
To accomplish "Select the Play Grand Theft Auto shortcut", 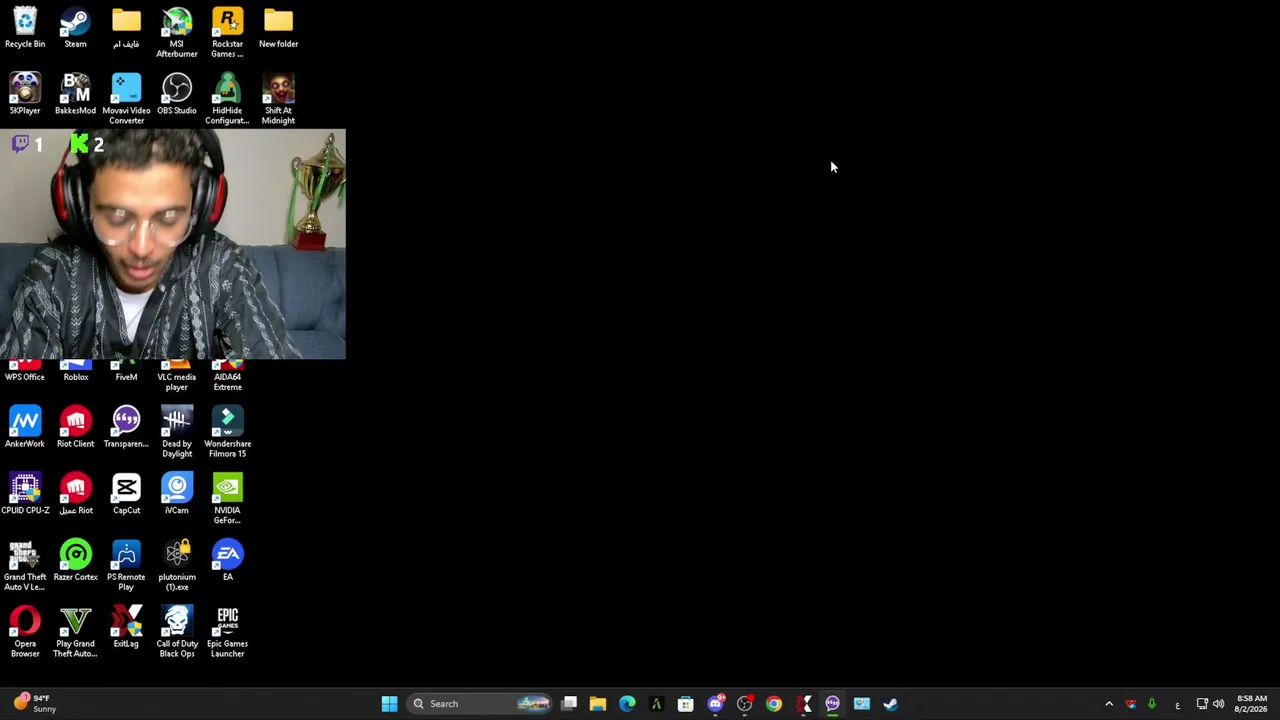I will click(x=75, y=632).
